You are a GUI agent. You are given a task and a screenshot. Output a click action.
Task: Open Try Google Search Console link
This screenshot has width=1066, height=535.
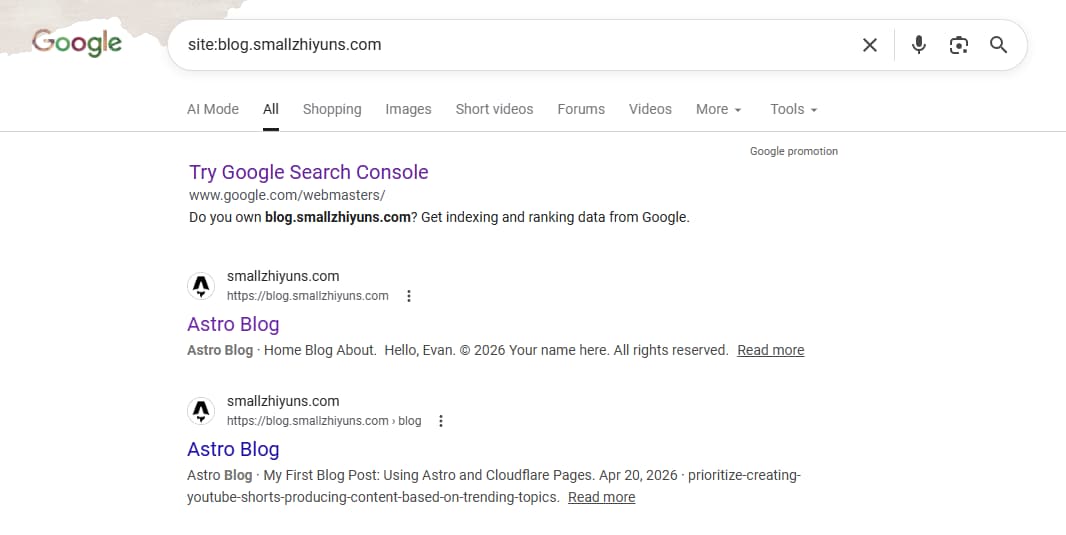308,172
